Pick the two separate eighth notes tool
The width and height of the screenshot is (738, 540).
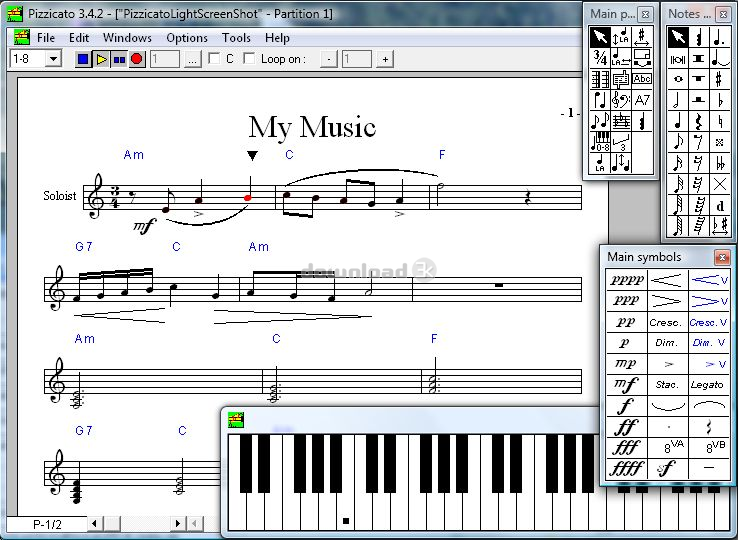[600, 121]
